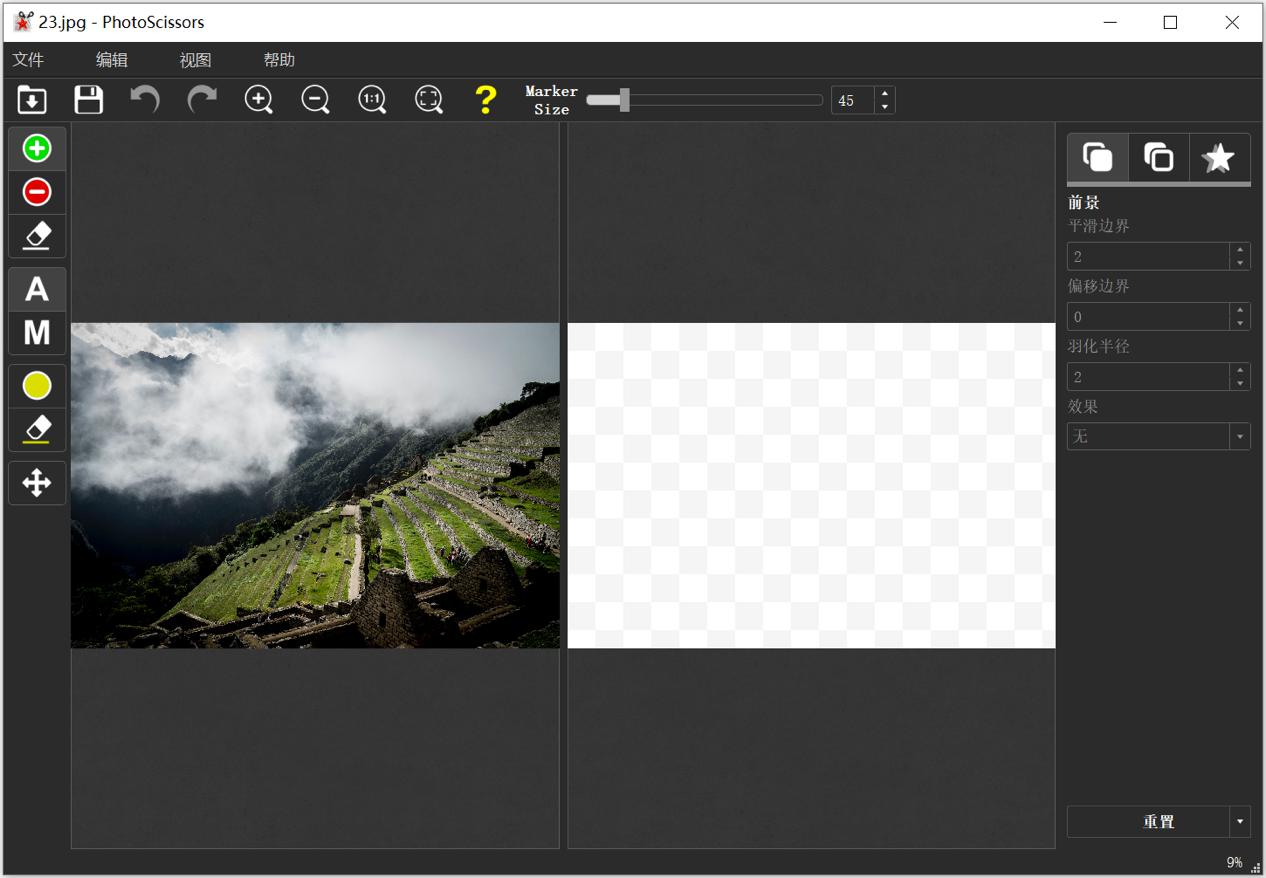The height and width of the screenshot is (878, 1266).
Task: Select the move/pan arrows tool
Action: click(x=37, y=484)
